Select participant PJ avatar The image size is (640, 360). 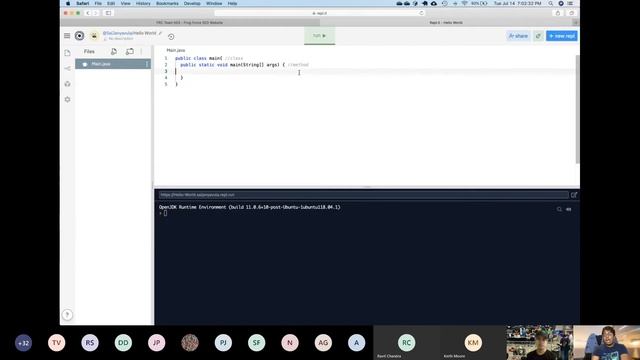coord(223,343)
